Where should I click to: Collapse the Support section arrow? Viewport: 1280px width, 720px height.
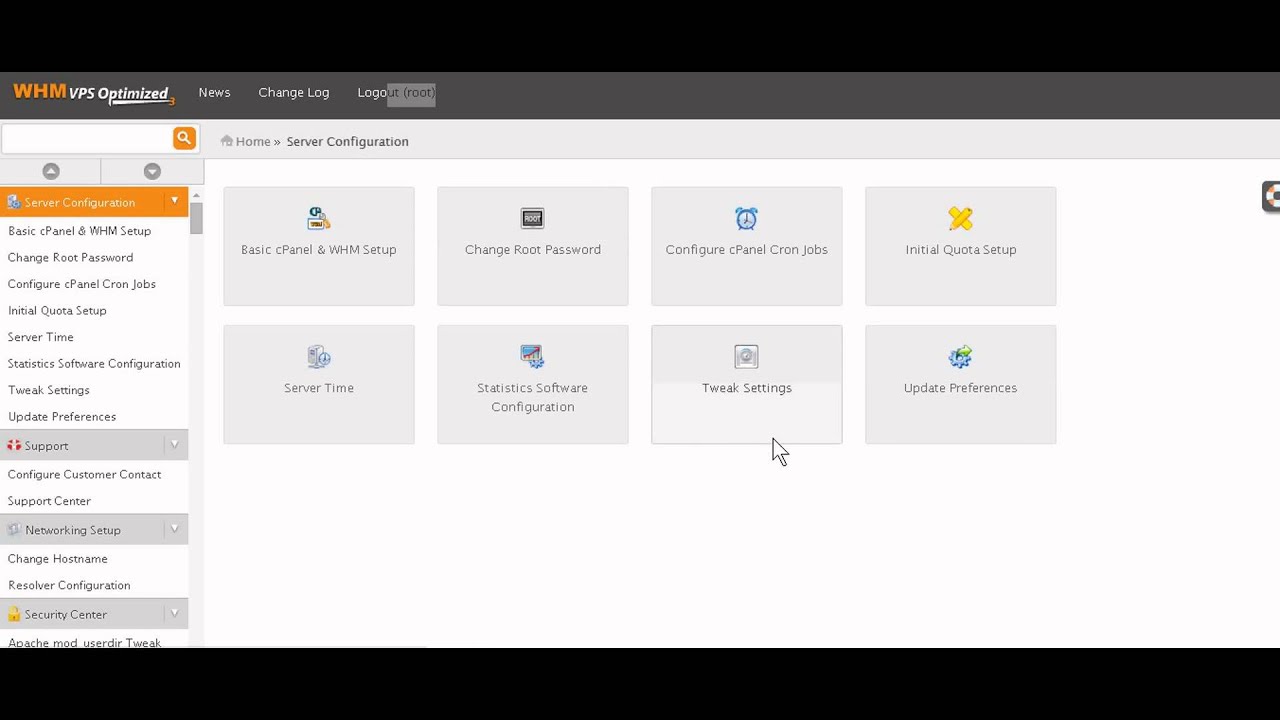[174, 445]
